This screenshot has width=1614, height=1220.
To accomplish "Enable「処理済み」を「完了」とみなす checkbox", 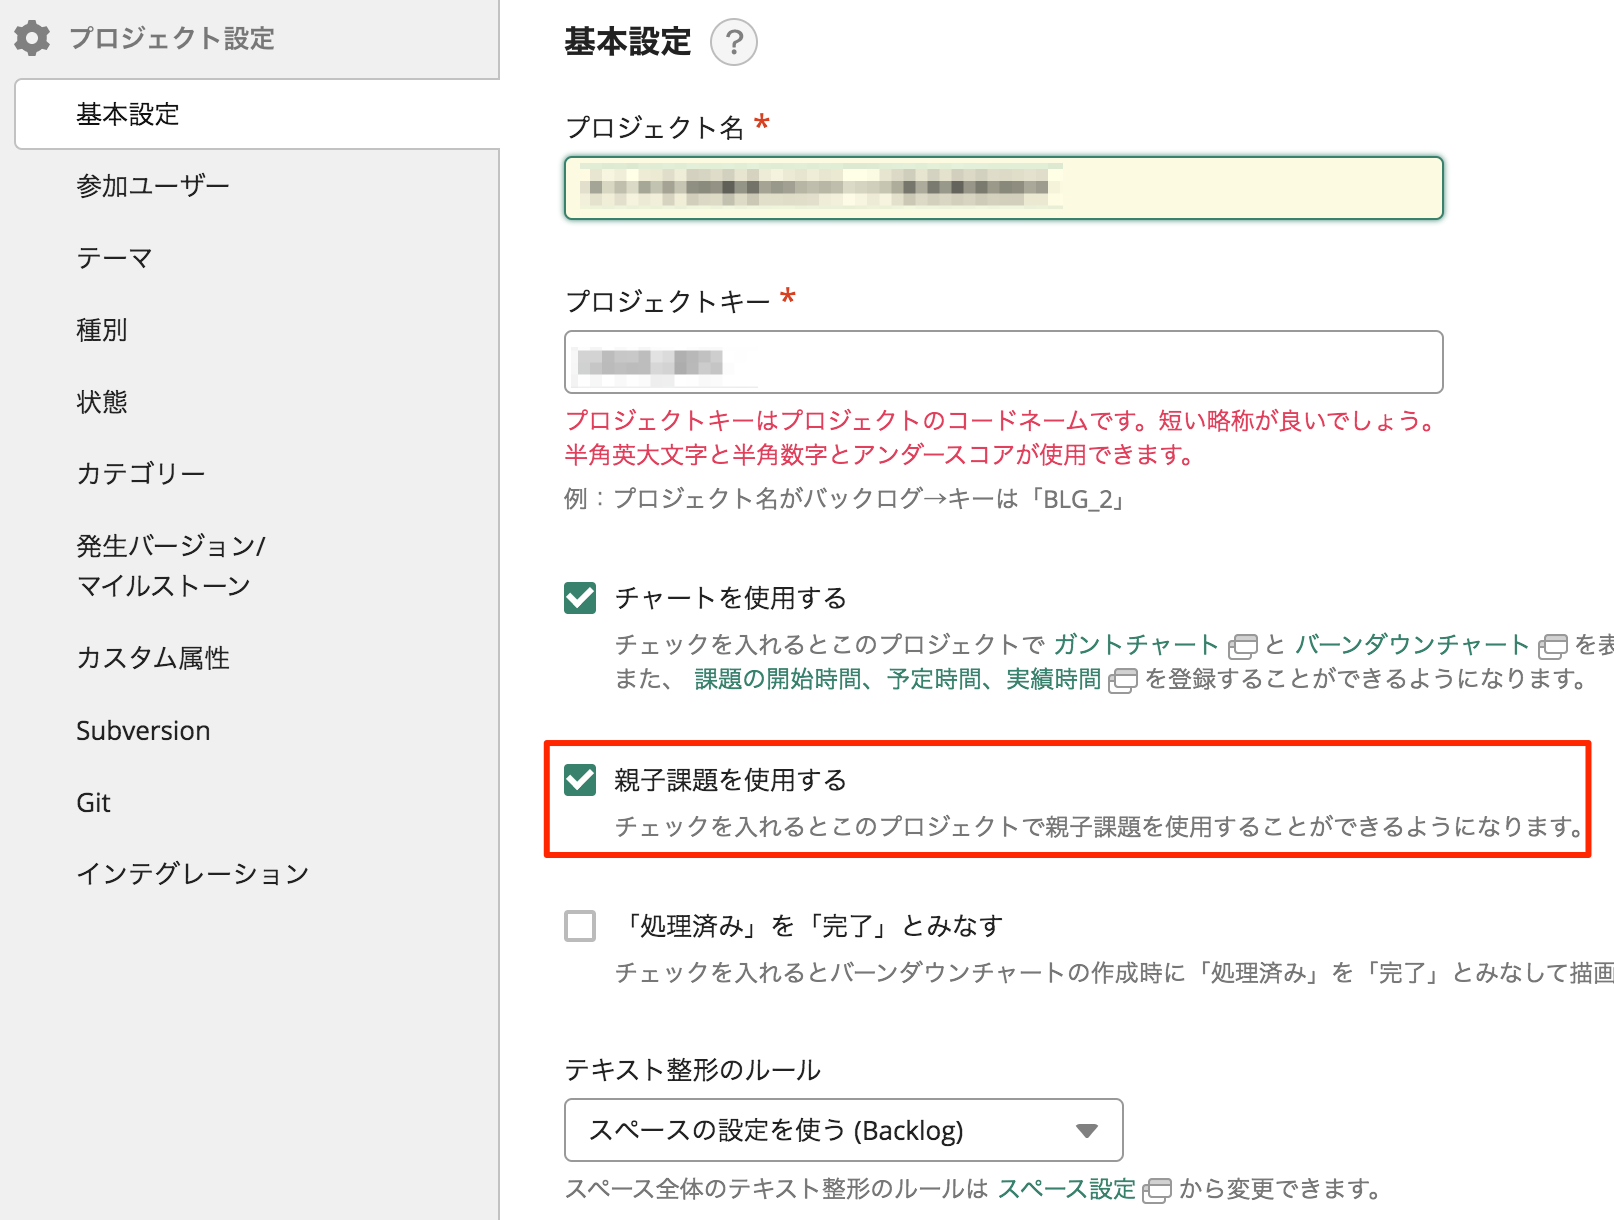I will click(580, 926).
